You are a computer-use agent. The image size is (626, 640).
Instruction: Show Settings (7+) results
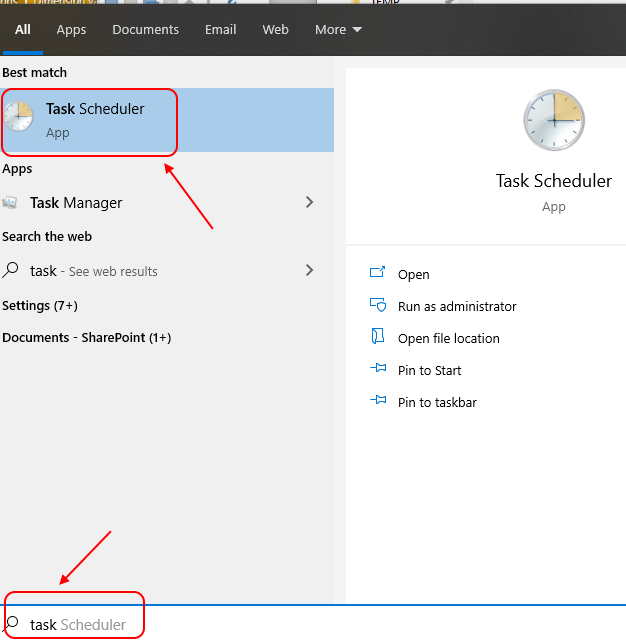pyautogui.click(x=40, y=306)
